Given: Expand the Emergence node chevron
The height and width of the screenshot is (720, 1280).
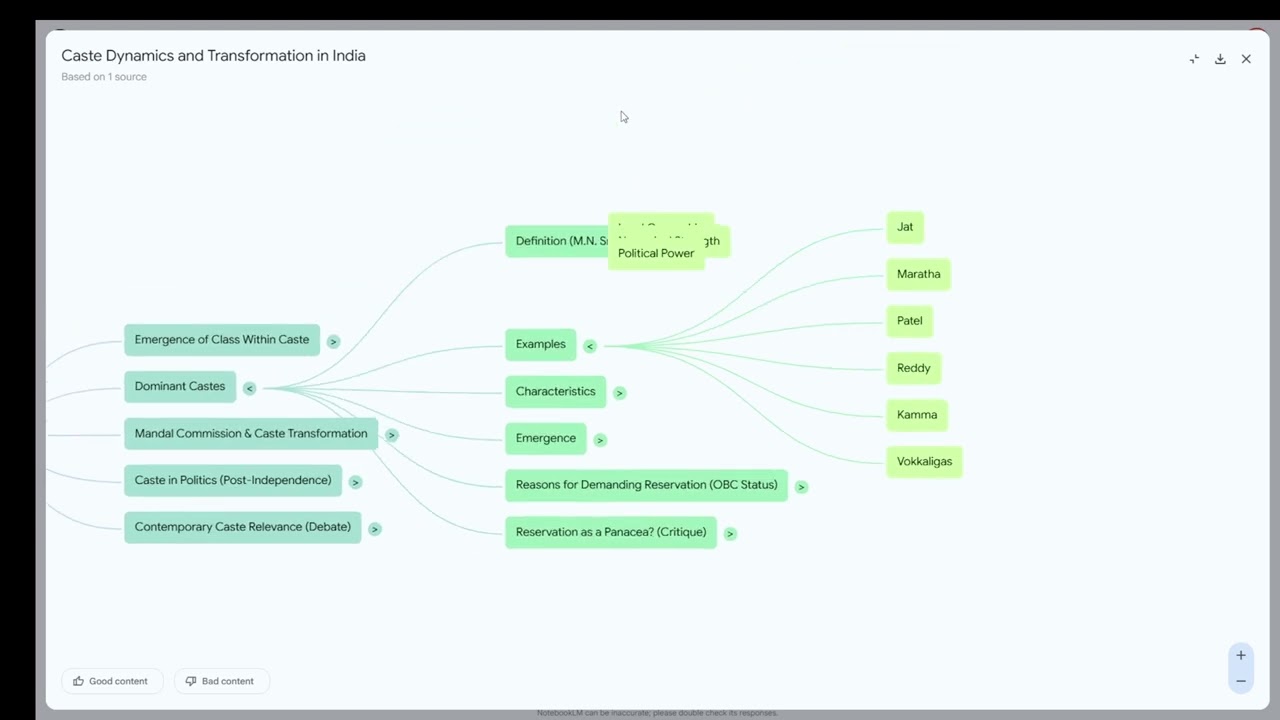Looking at the screenshot, I should pos(600,440).
